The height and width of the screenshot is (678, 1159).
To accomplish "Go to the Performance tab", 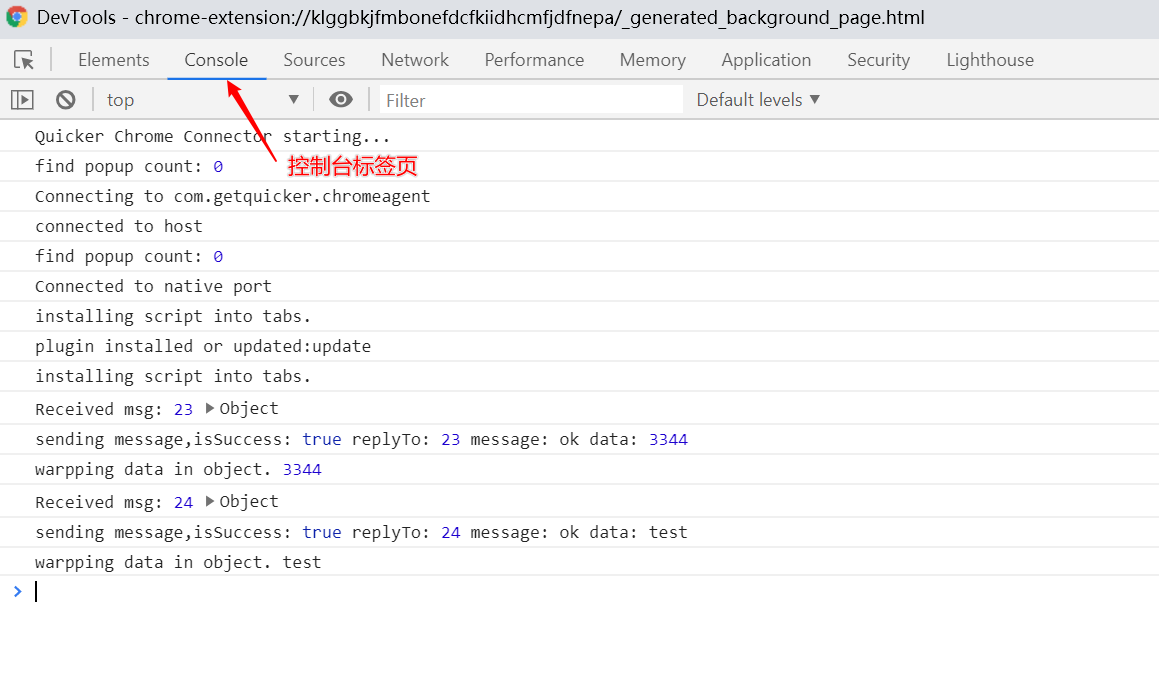I will (x=534, y=60).
